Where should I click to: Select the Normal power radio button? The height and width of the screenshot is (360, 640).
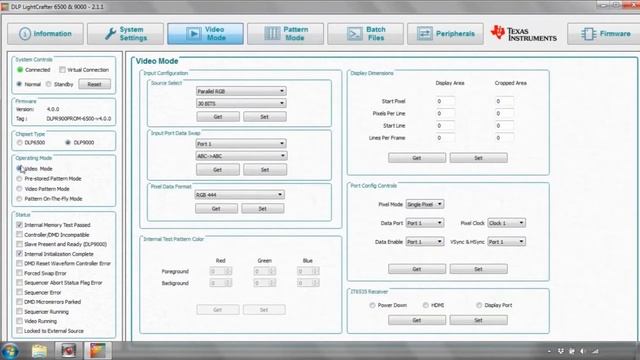coord(19,84)
